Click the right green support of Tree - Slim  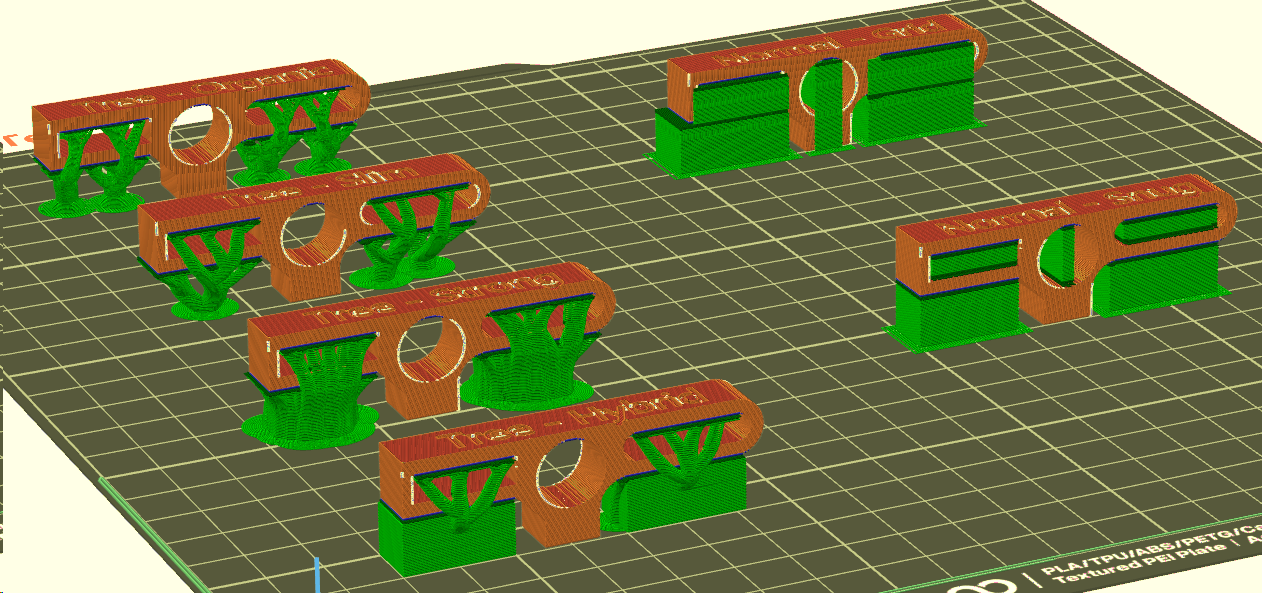pos(402,245)
